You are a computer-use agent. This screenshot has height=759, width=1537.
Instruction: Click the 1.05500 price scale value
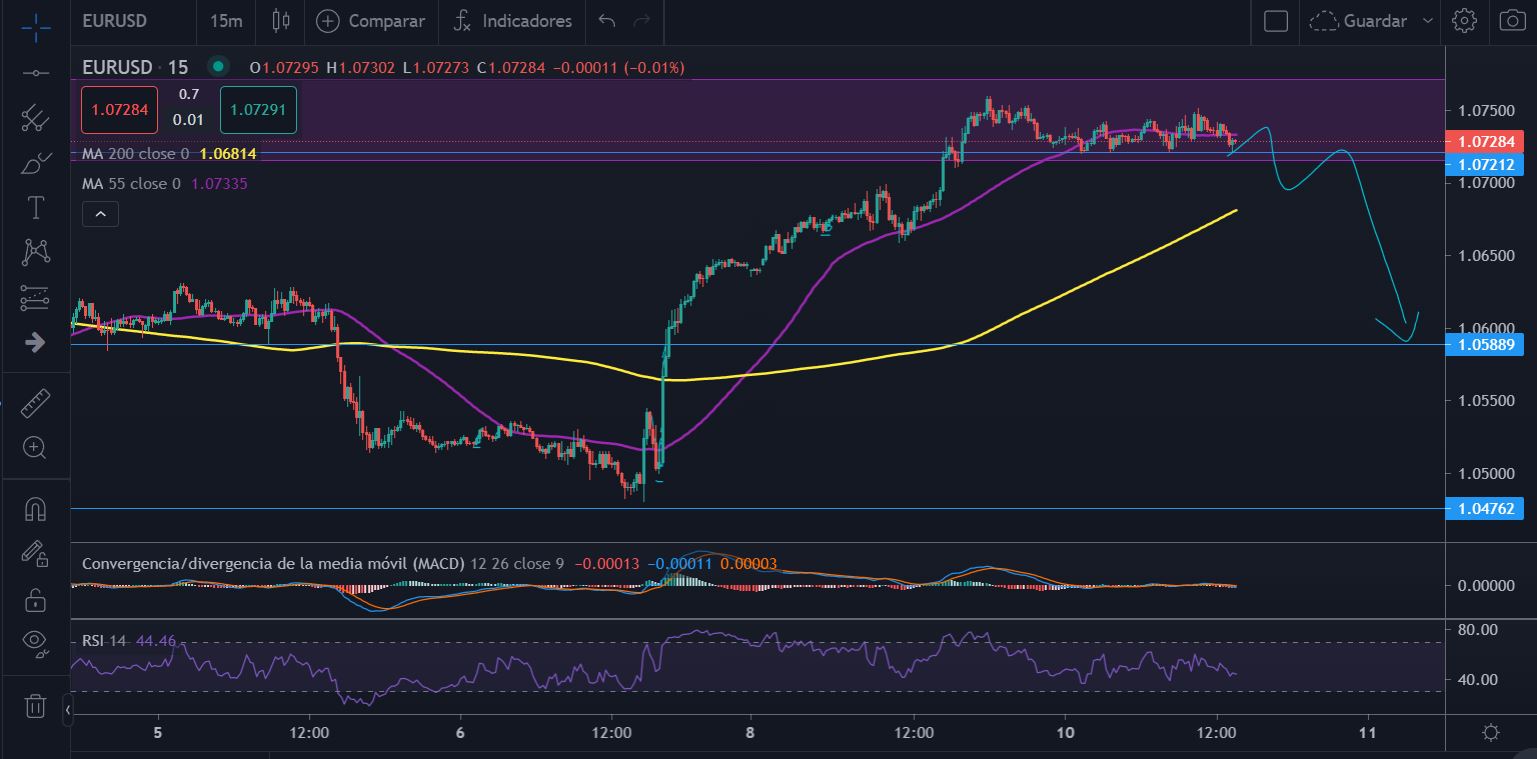(1485, 401)
